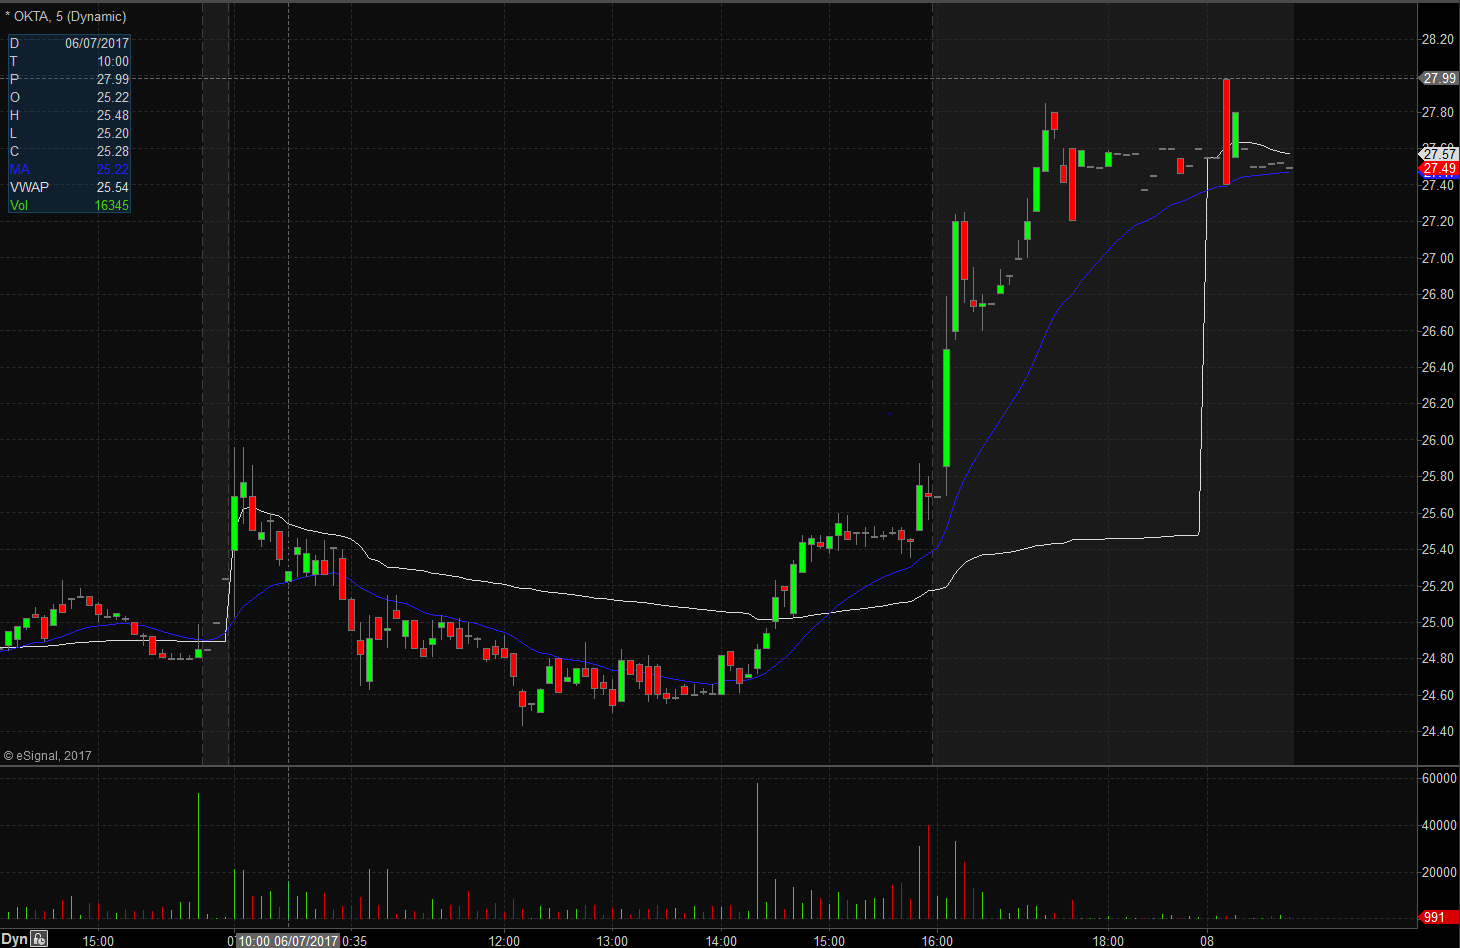The width and height of the screenshot is (1460, 948).
Task: Click the 20000 volume axis label
Action: pyautogui.click(x=1439, y=872)
